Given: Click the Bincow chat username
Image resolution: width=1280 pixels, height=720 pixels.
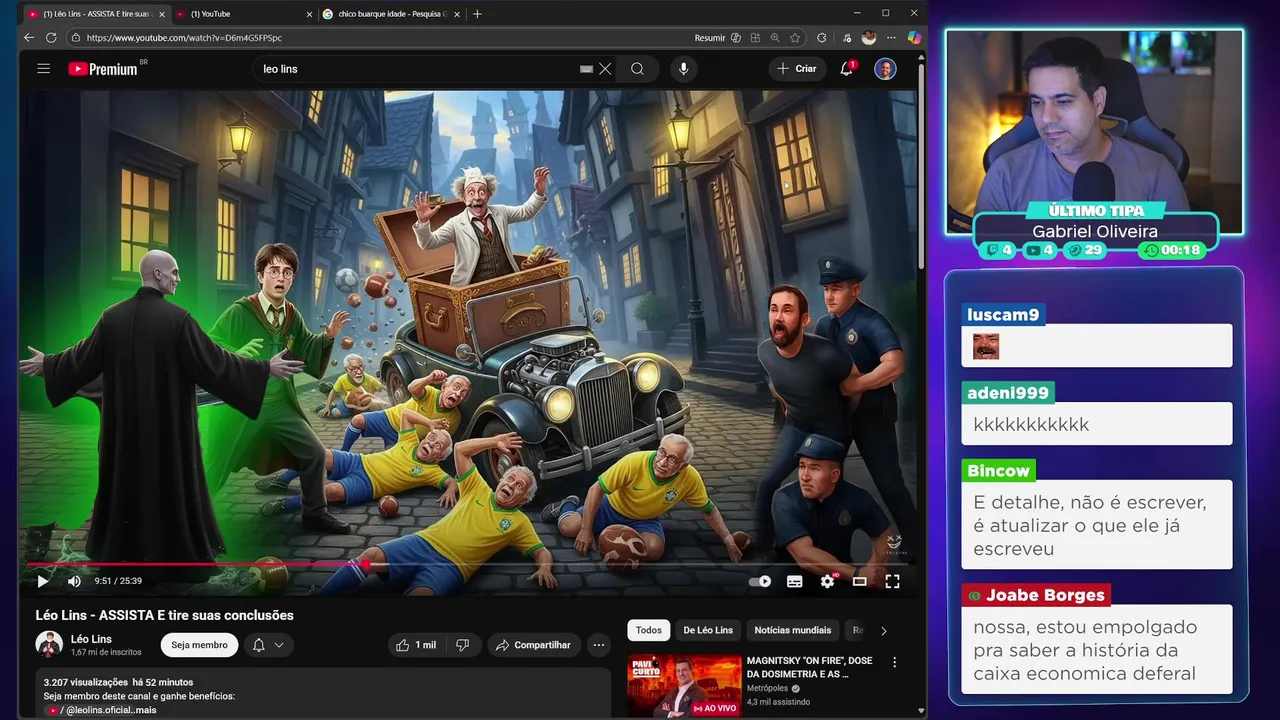Looking at the screenshot, I should click(998, 471).
